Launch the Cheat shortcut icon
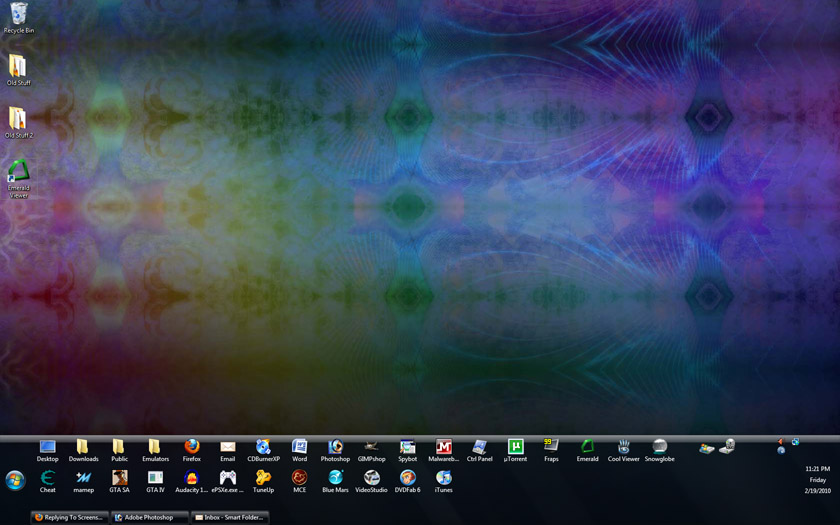 48,482
